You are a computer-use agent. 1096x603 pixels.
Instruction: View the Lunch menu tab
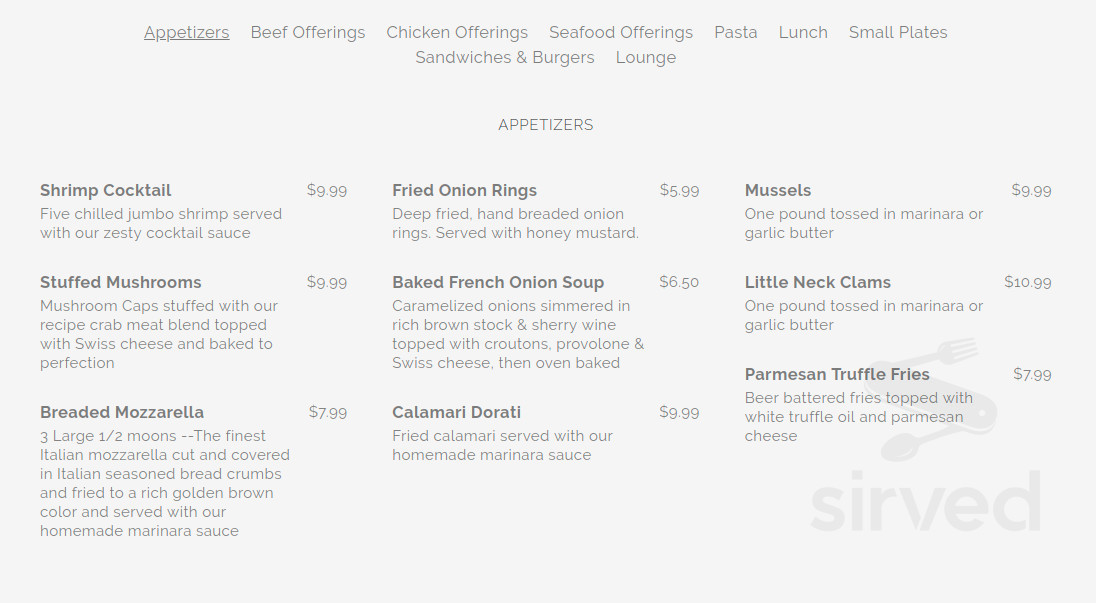tap(803, 32)
